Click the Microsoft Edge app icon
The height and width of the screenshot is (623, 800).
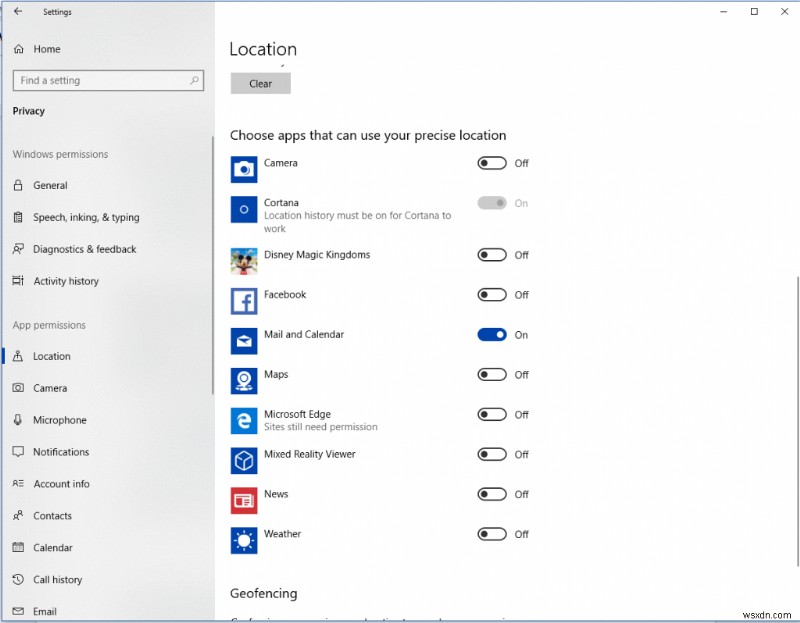(243, 420)
